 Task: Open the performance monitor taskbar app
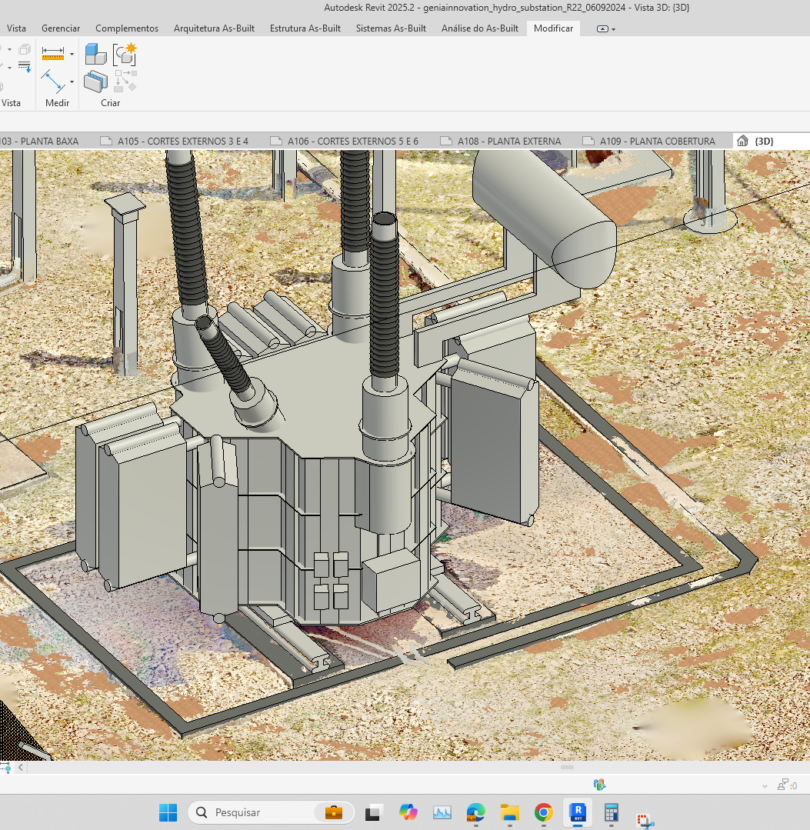point(442,812)
